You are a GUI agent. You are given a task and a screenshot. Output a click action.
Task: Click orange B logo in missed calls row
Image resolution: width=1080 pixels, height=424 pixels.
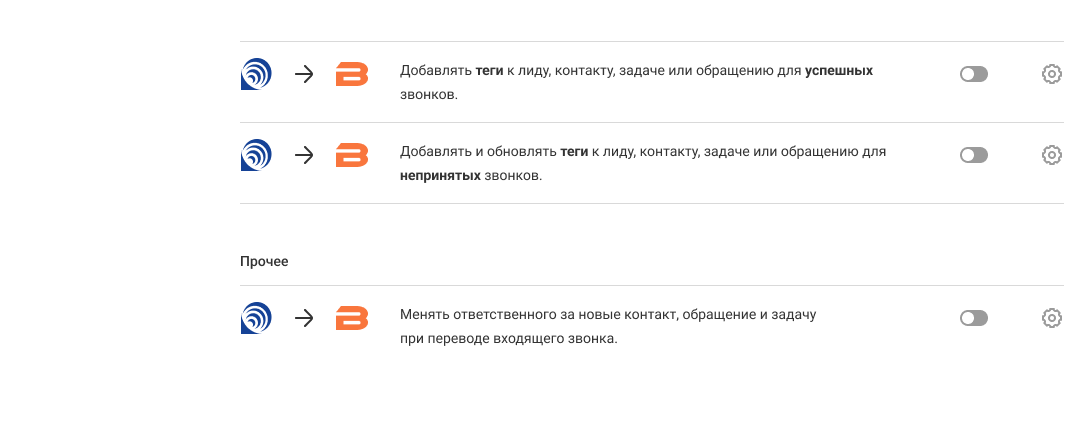[x=352, y=155]
